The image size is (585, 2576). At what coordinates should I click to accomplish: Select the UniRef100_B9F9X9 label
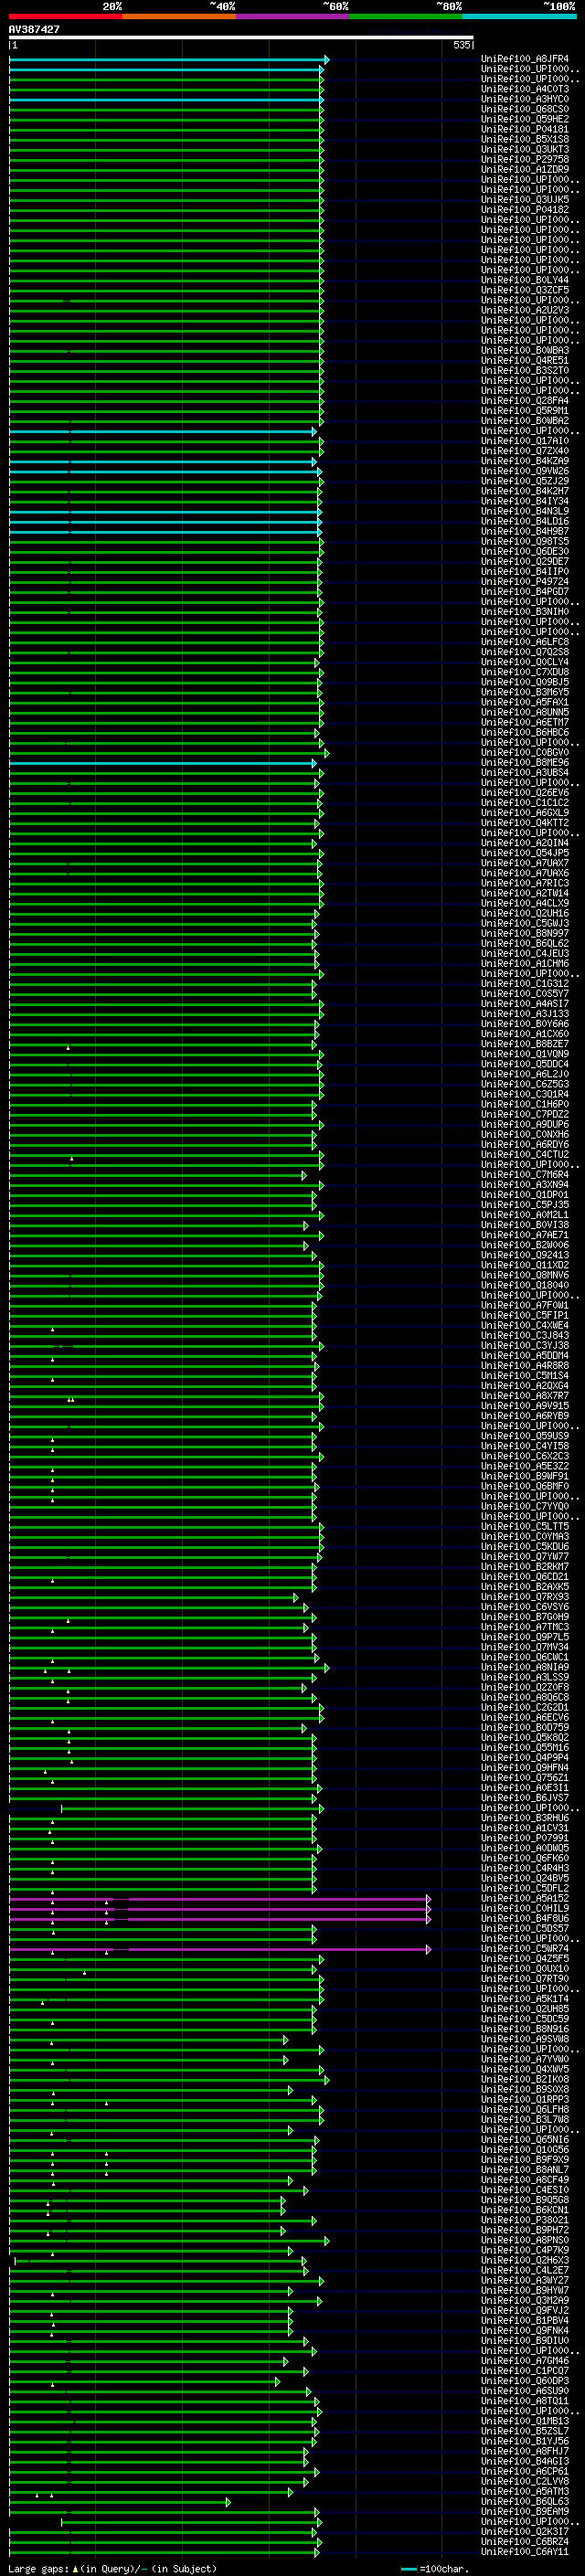click(525, 2159)
